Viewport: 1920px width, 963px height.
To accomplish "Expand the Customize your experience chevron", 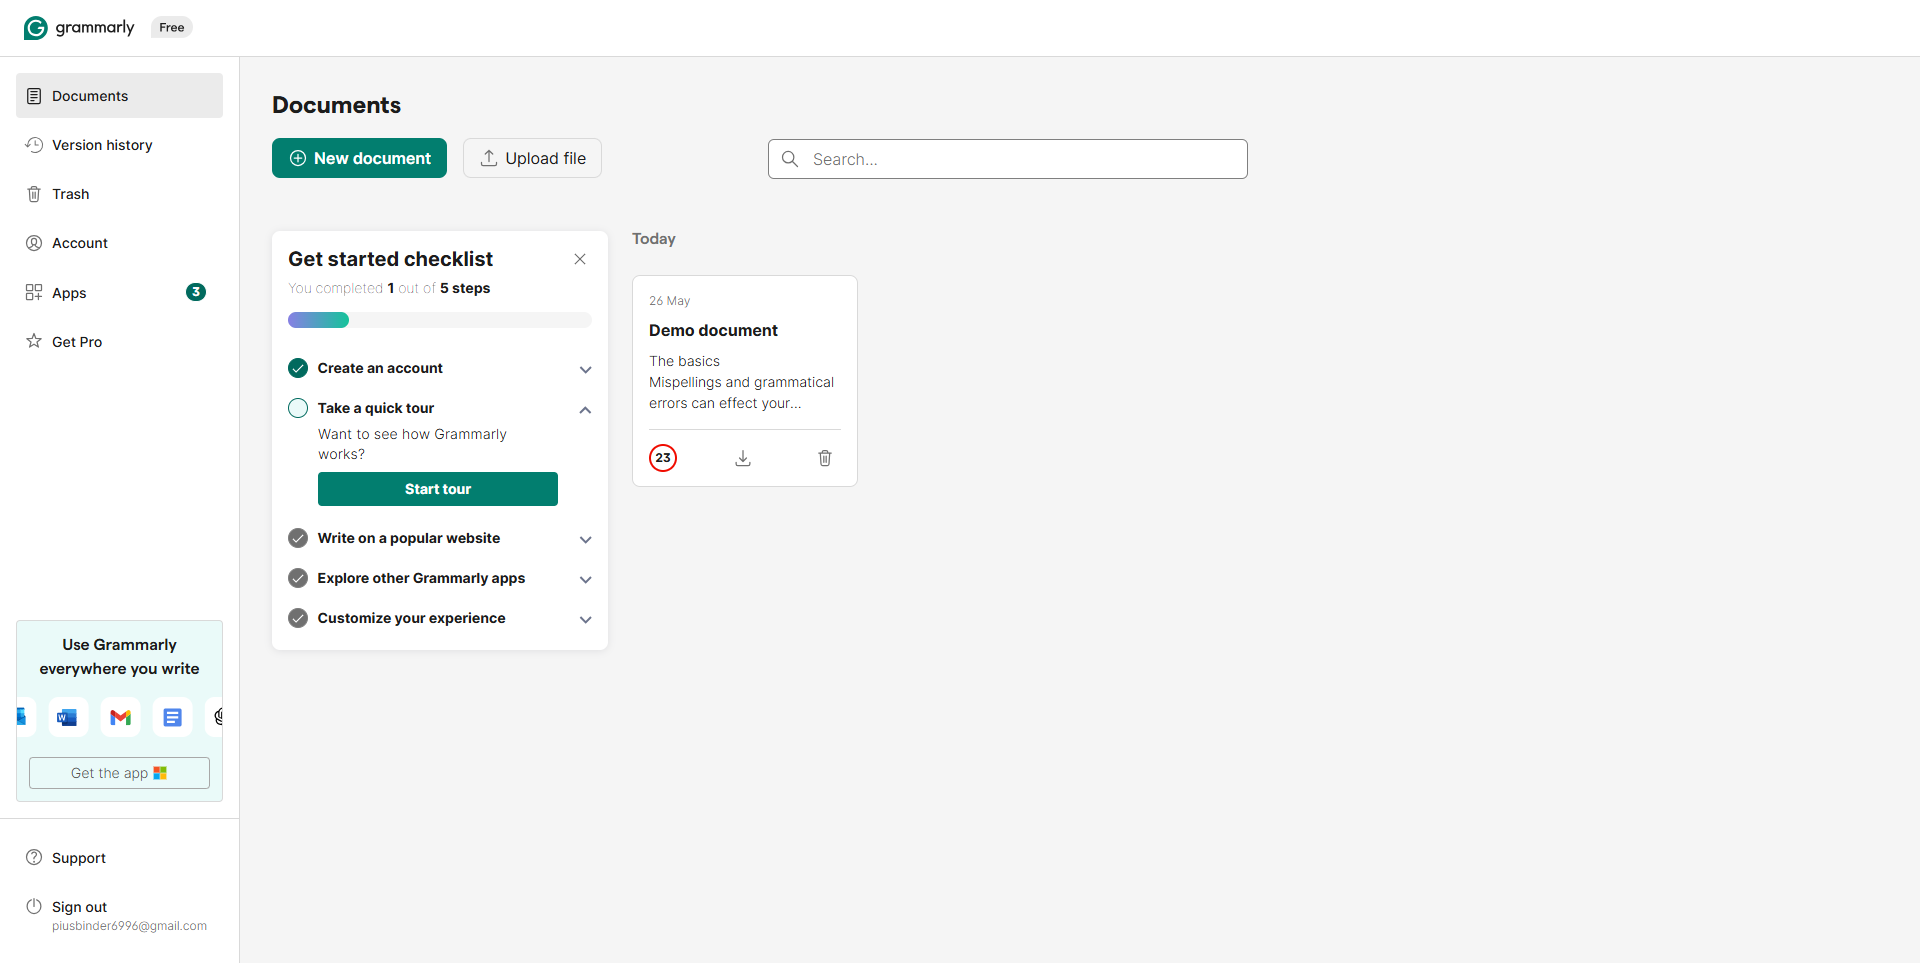I will (x=586, y=619).
